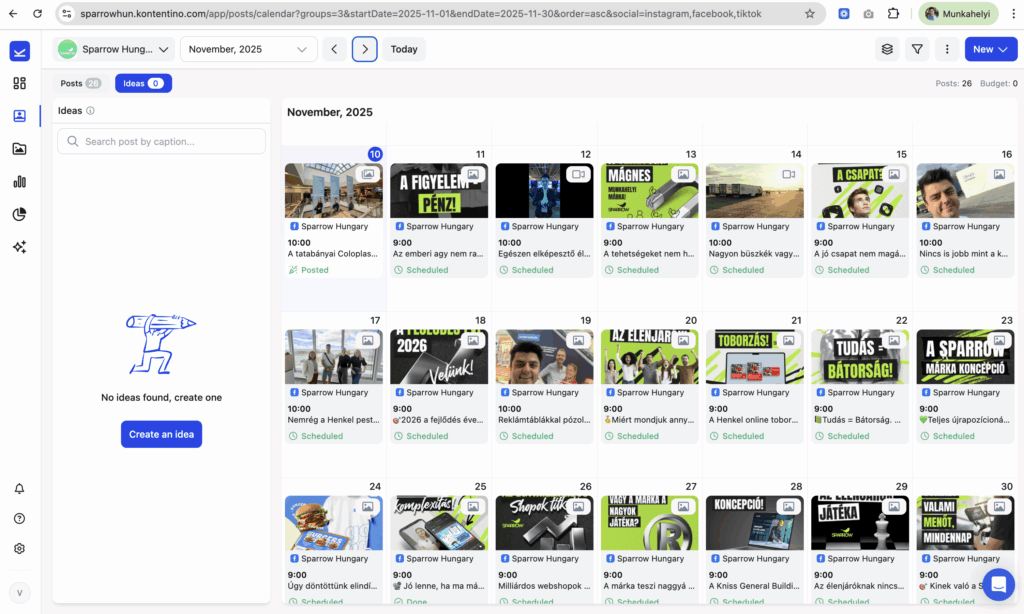Switch to the Posts tab

80,83
